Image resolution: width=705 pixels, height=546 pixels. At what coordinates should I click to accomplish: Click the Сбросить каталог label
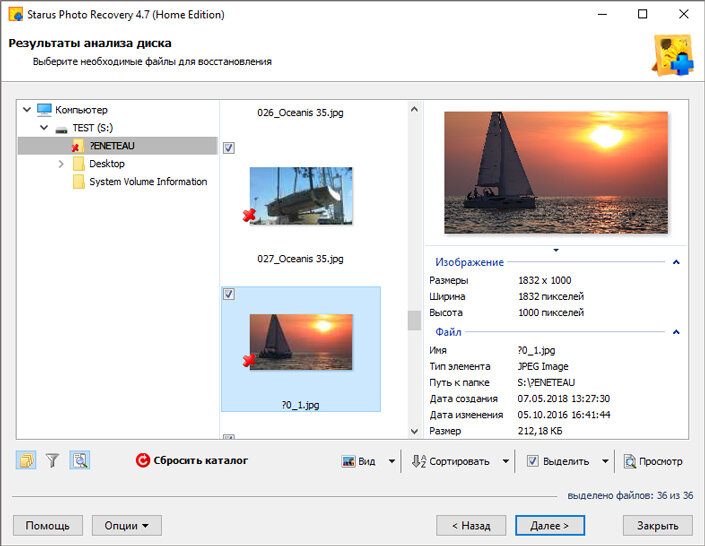pos(201,461)
